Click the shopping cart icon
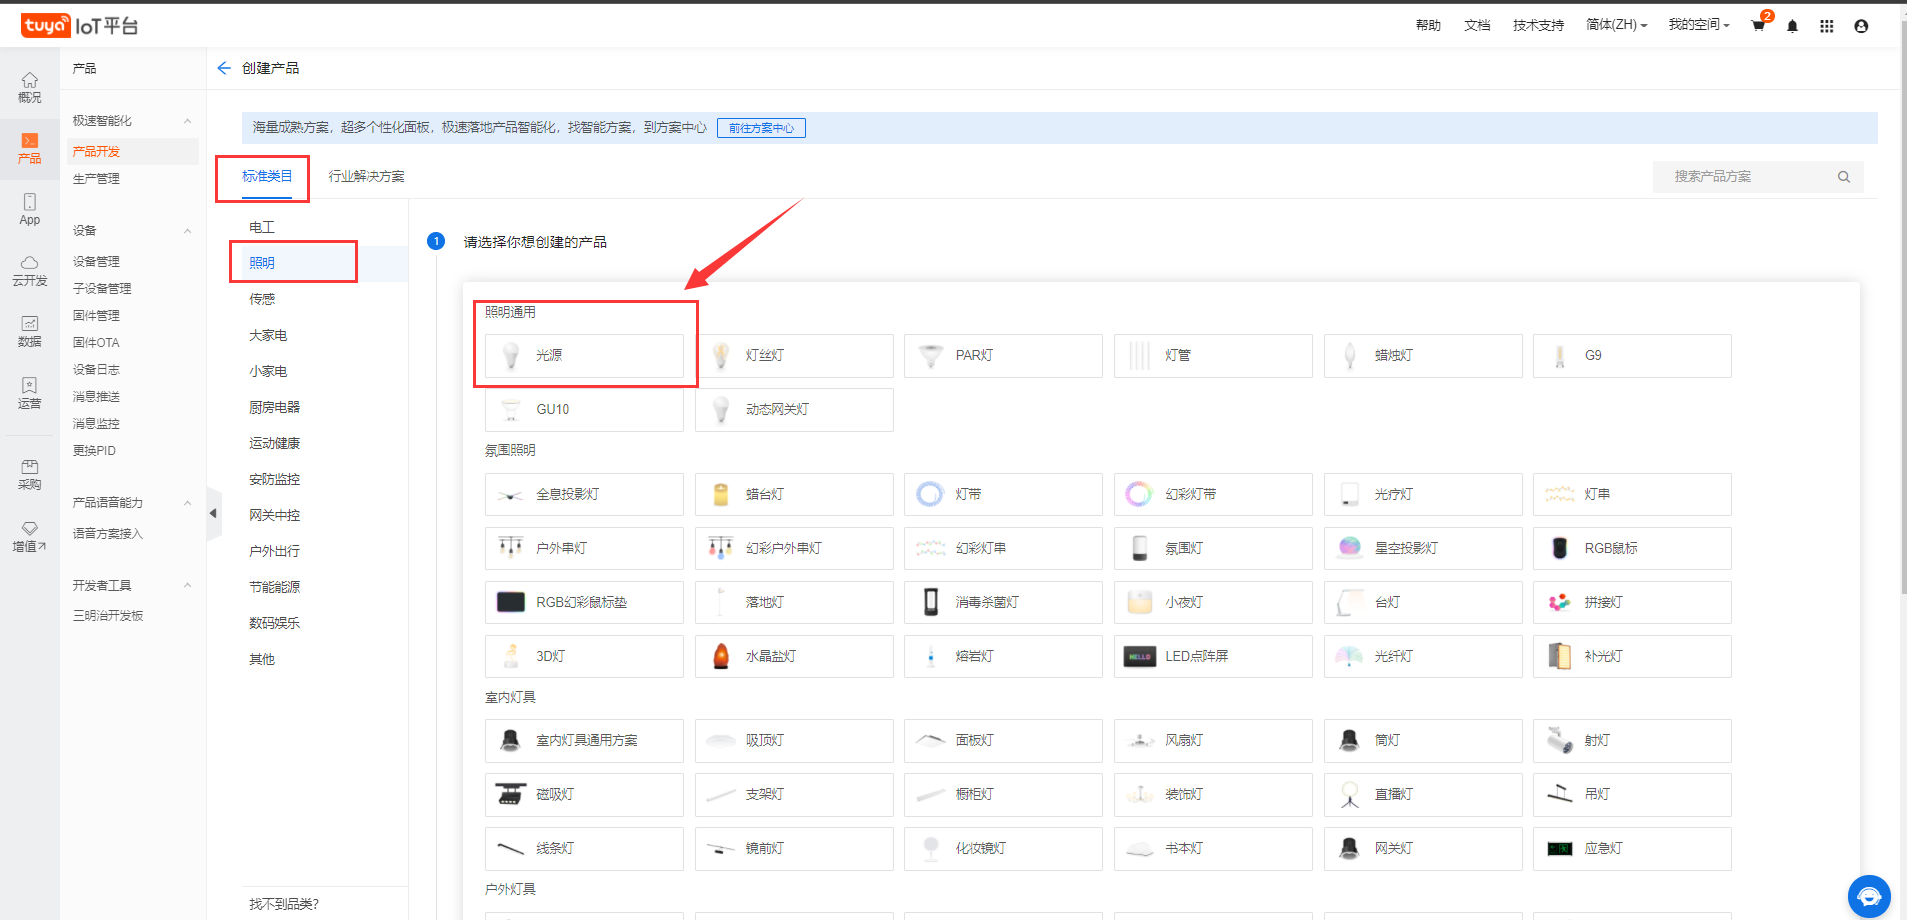1907x920 pixels. coord(1758,26)
